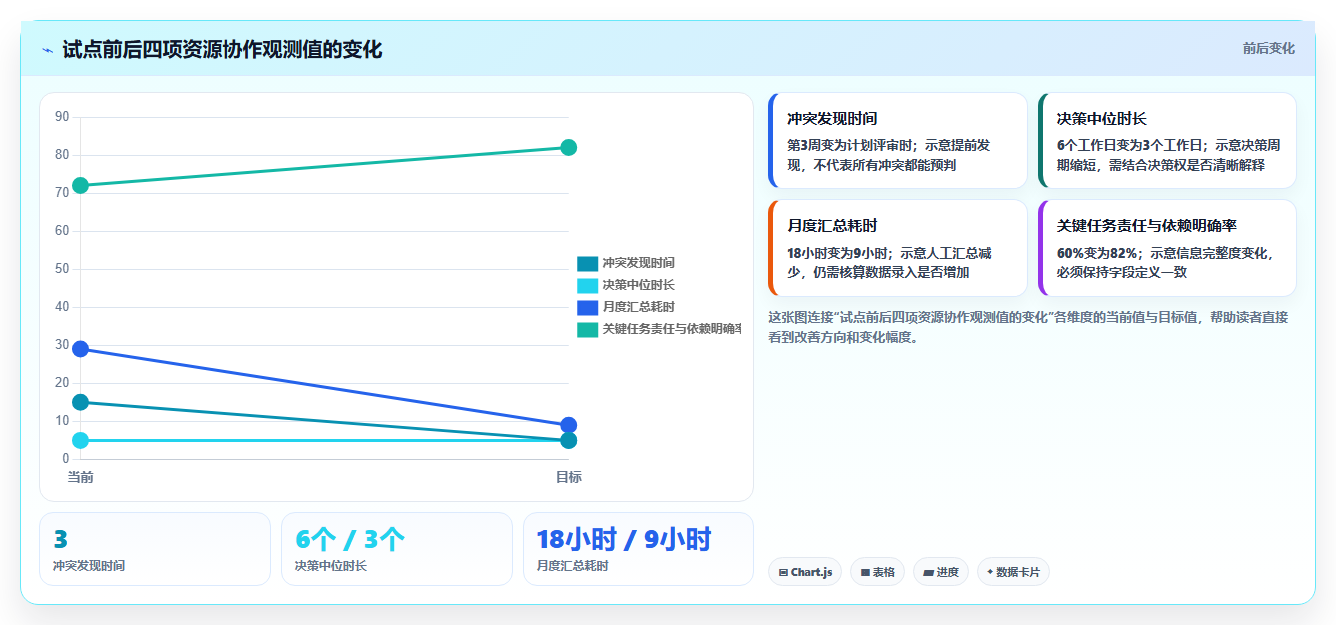Click legend label 关键任务责任与依赖明确率
Viewport: 1336px width, 625px height.
point(672,329)
